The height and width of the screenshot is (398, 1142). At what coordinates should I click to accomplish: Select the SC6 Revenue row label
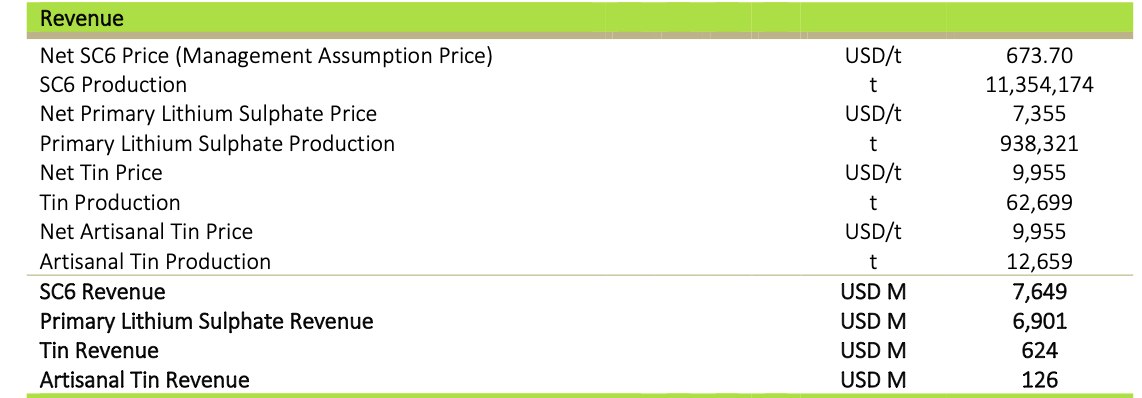point(103,292)
